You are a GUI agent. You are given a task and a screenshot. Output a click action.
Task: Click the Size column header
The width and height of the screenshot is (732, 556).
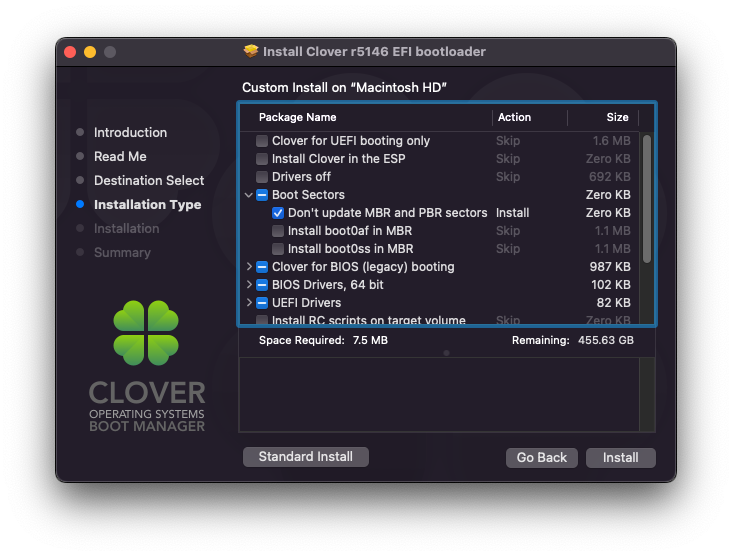click(617, 117)
